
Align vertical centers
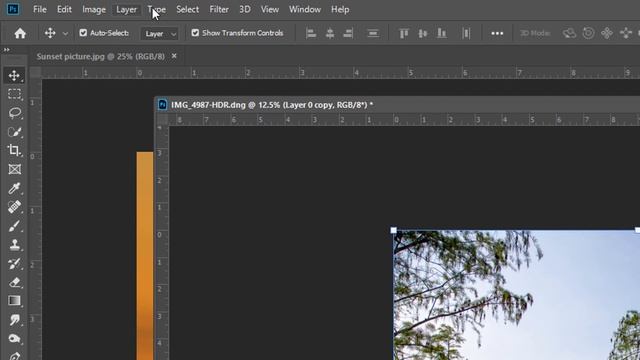tap(423, 33)
